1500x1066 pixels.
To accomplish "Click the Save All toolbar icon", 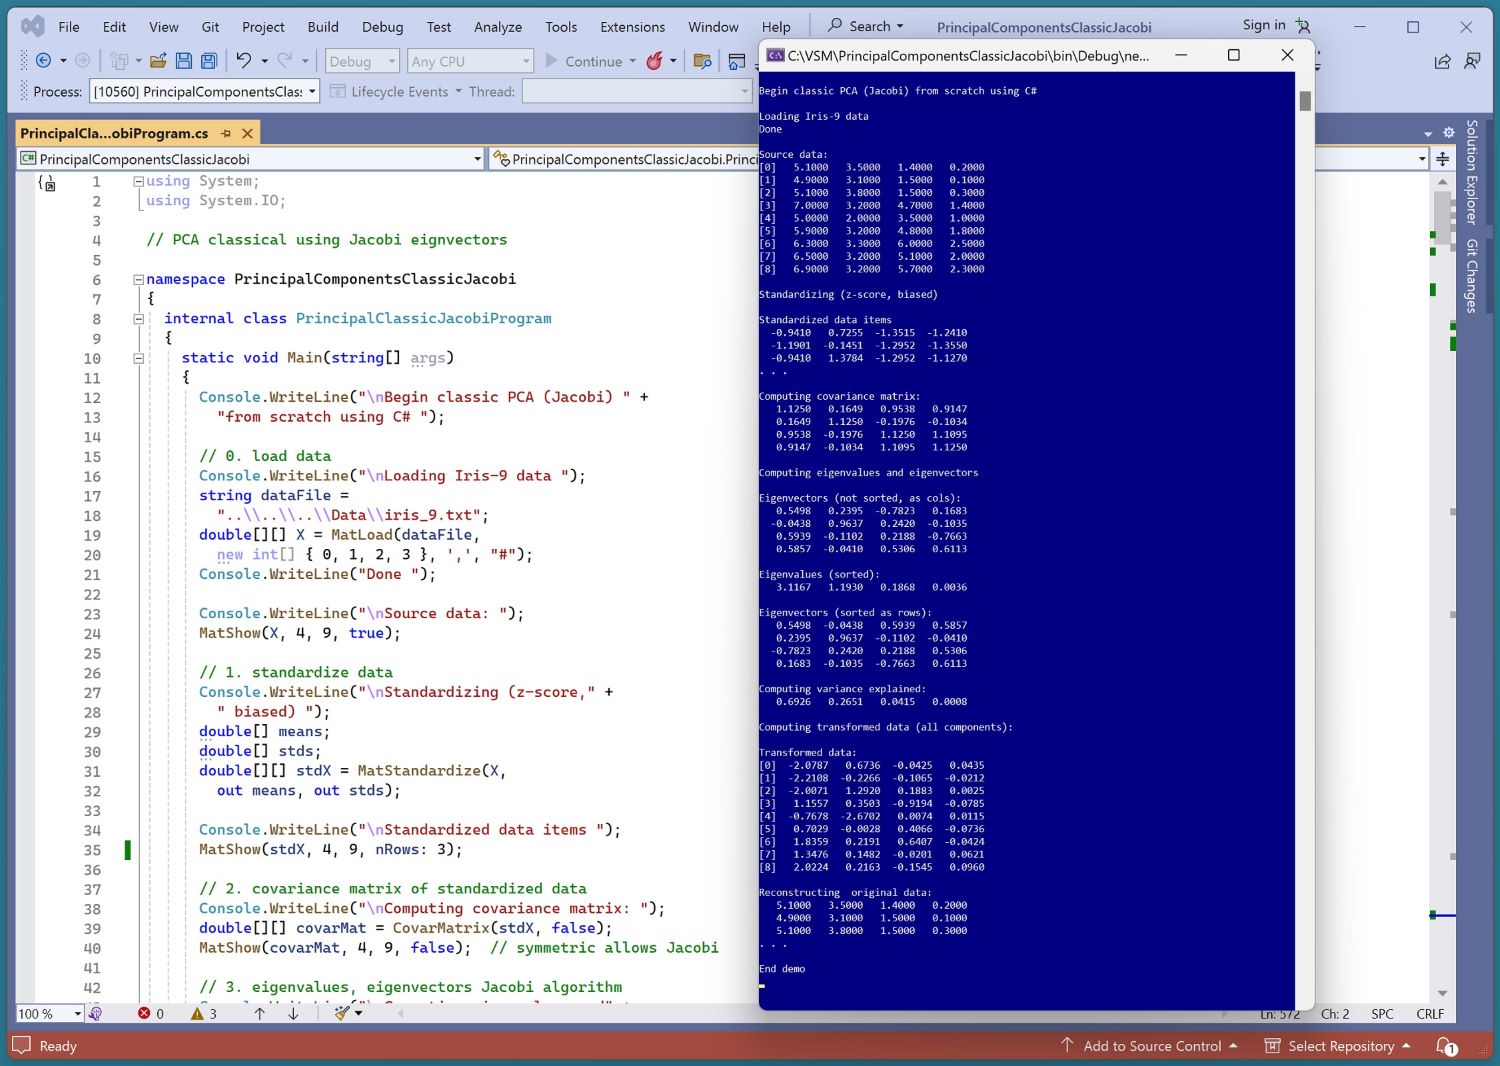I will [209, 61].
